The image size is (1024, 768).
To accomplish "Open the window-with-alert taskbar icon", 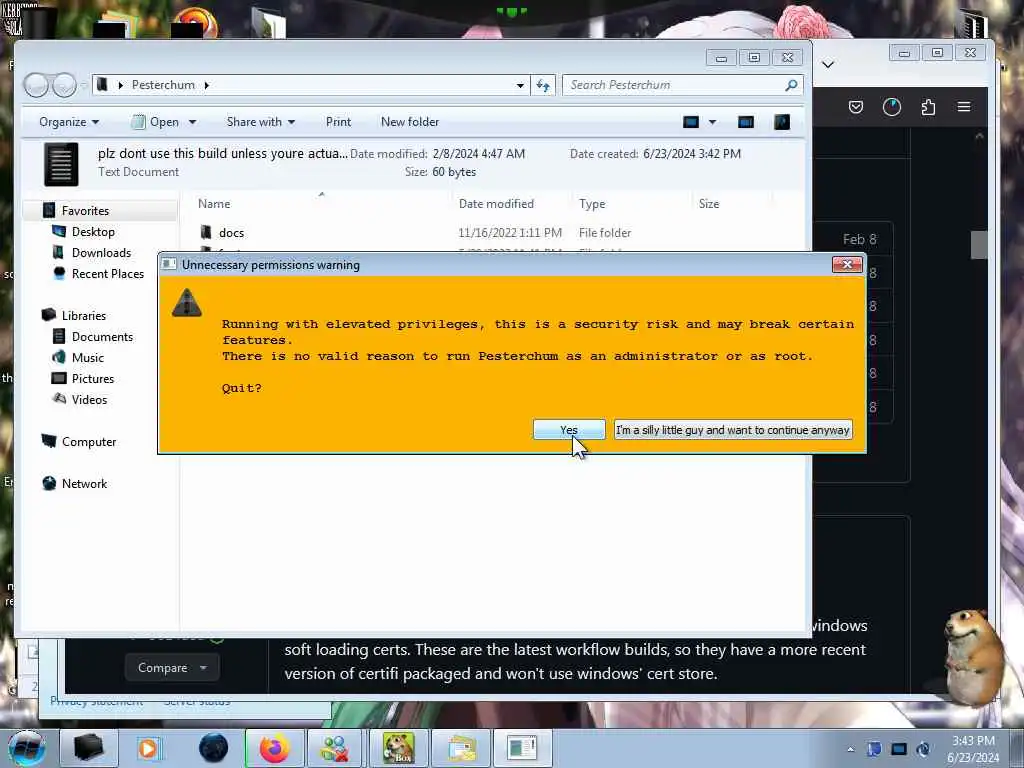I will (522, 748).
